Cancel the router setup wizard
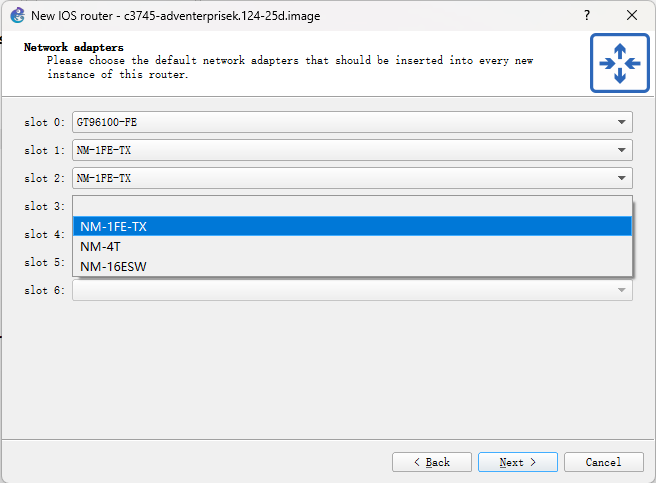The height and width of the screenshot is (483, 656). click(x=603, y=462)
